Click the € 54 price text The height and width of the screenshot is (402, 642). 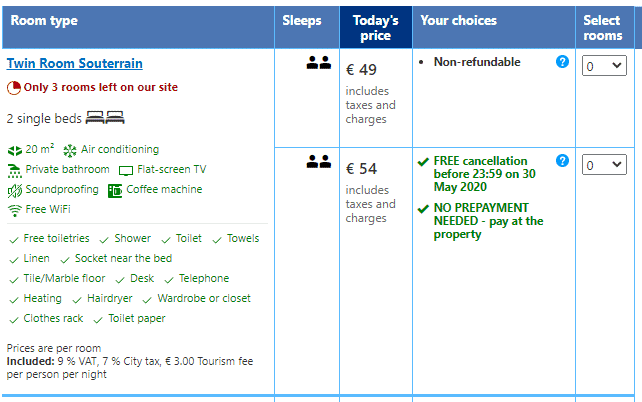pos(361,169)
